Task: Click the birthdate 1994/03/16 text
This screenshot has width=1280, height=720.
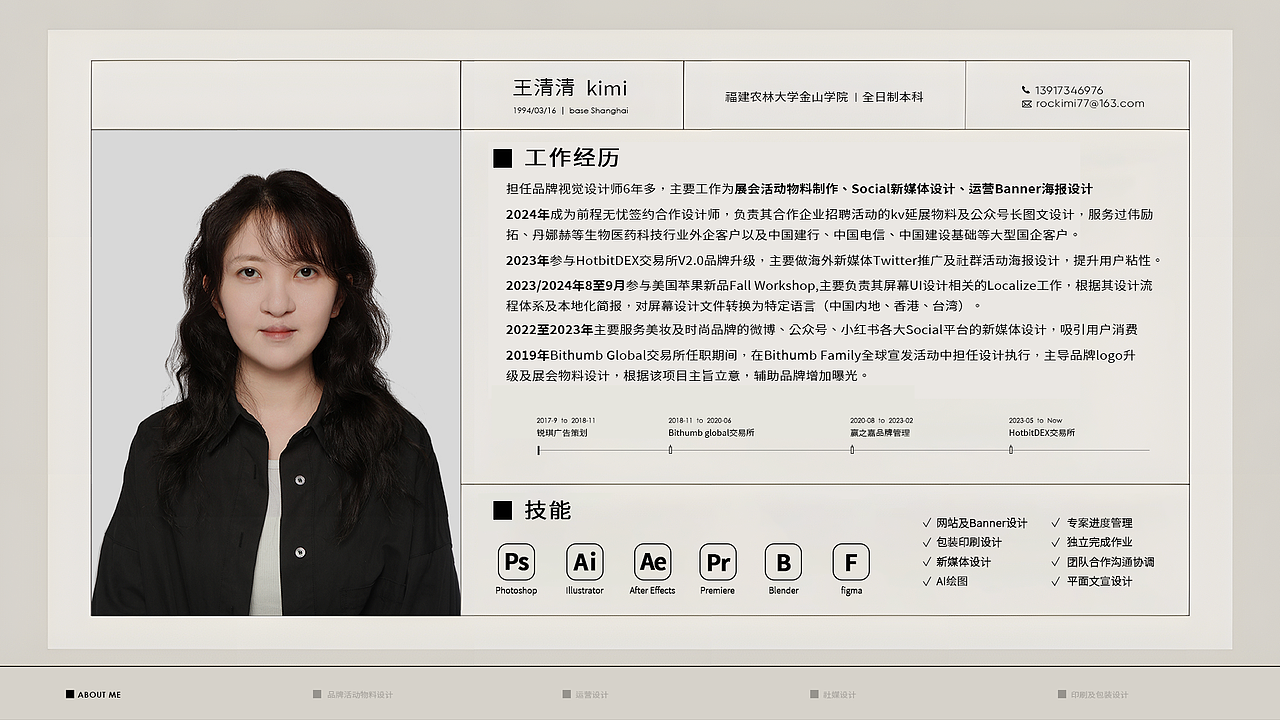Action: pyautogui.click(x=534, y=111)
